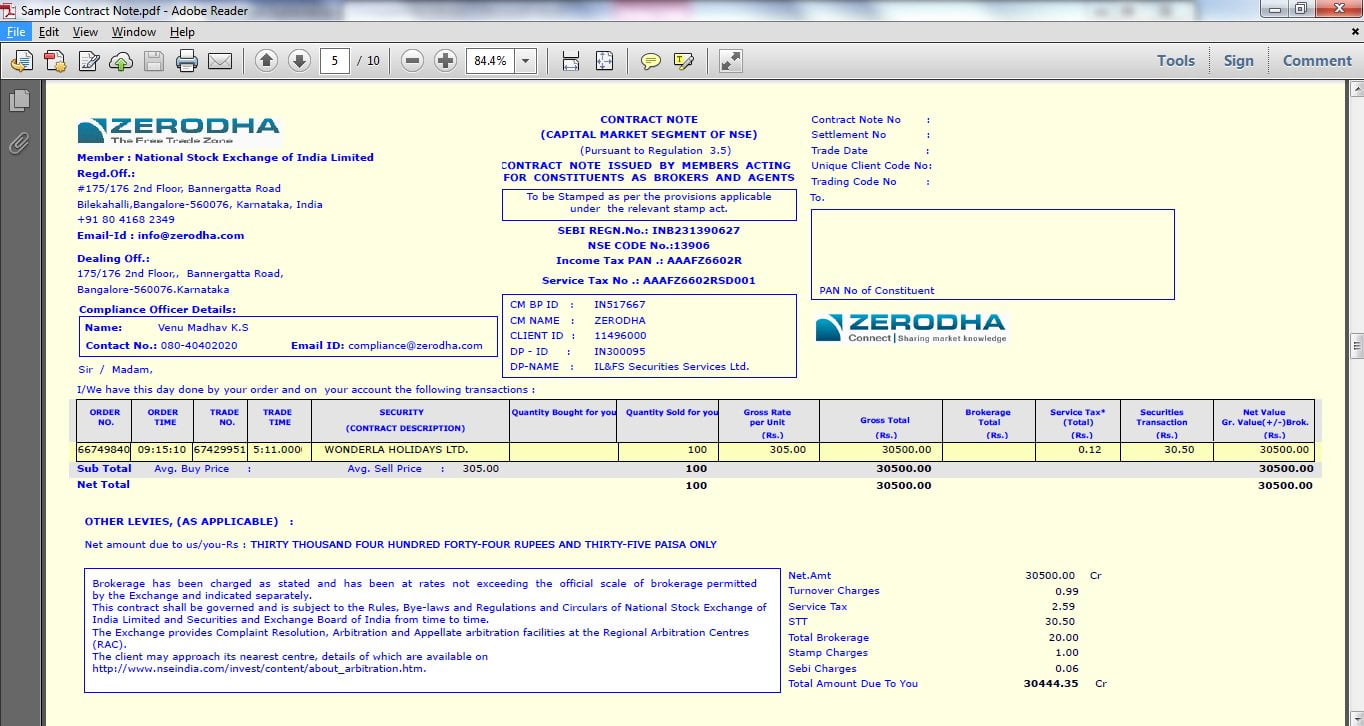1364x726 pixels.
Task: Open the View menu
Action: coord(85,32)
